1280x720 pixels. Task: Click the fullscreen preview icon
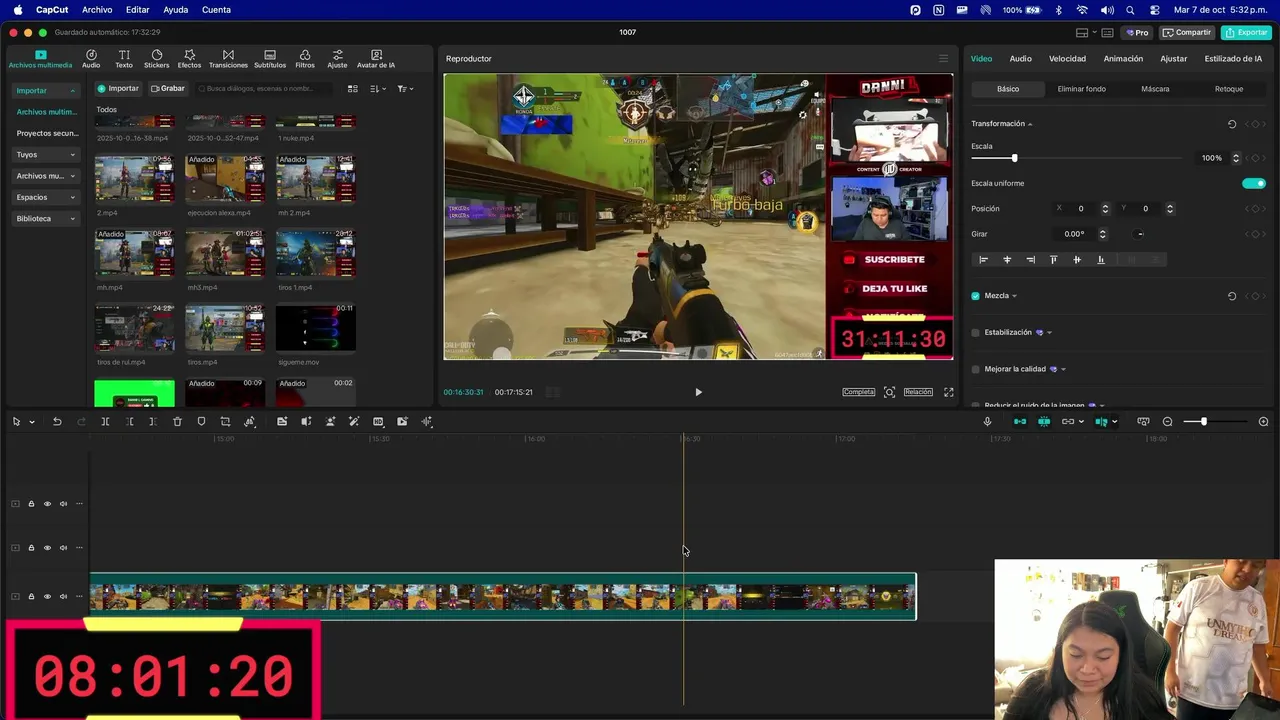tap(948, 392)
